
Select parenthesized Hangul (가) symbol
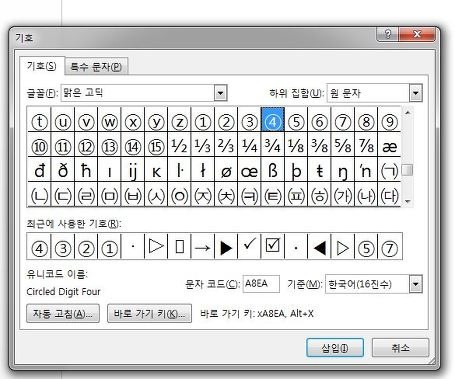343,195
